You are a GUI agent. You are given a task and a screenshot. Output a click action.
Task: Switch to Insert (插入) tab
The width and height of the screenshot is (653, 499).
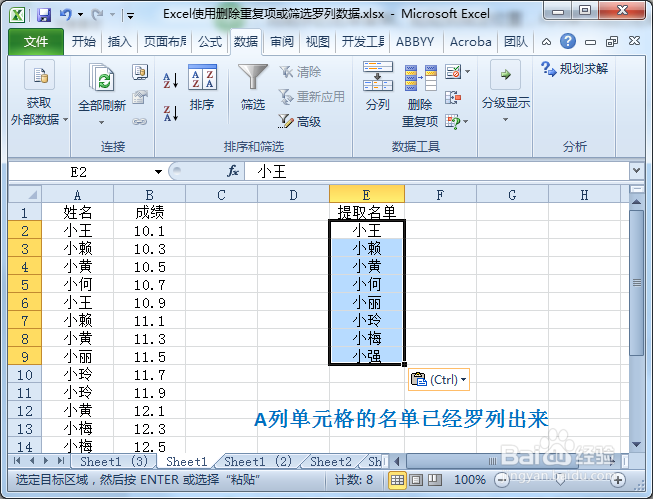click(120, 42)
